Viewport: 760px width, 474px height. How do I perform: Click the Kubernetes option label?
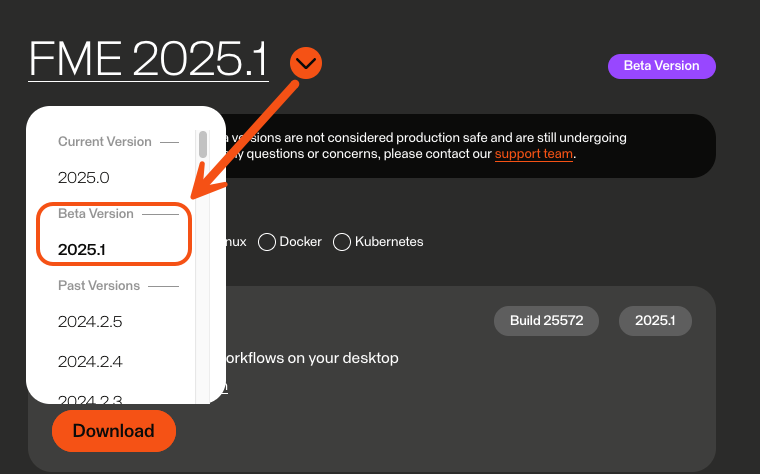(x=389, y=241)
